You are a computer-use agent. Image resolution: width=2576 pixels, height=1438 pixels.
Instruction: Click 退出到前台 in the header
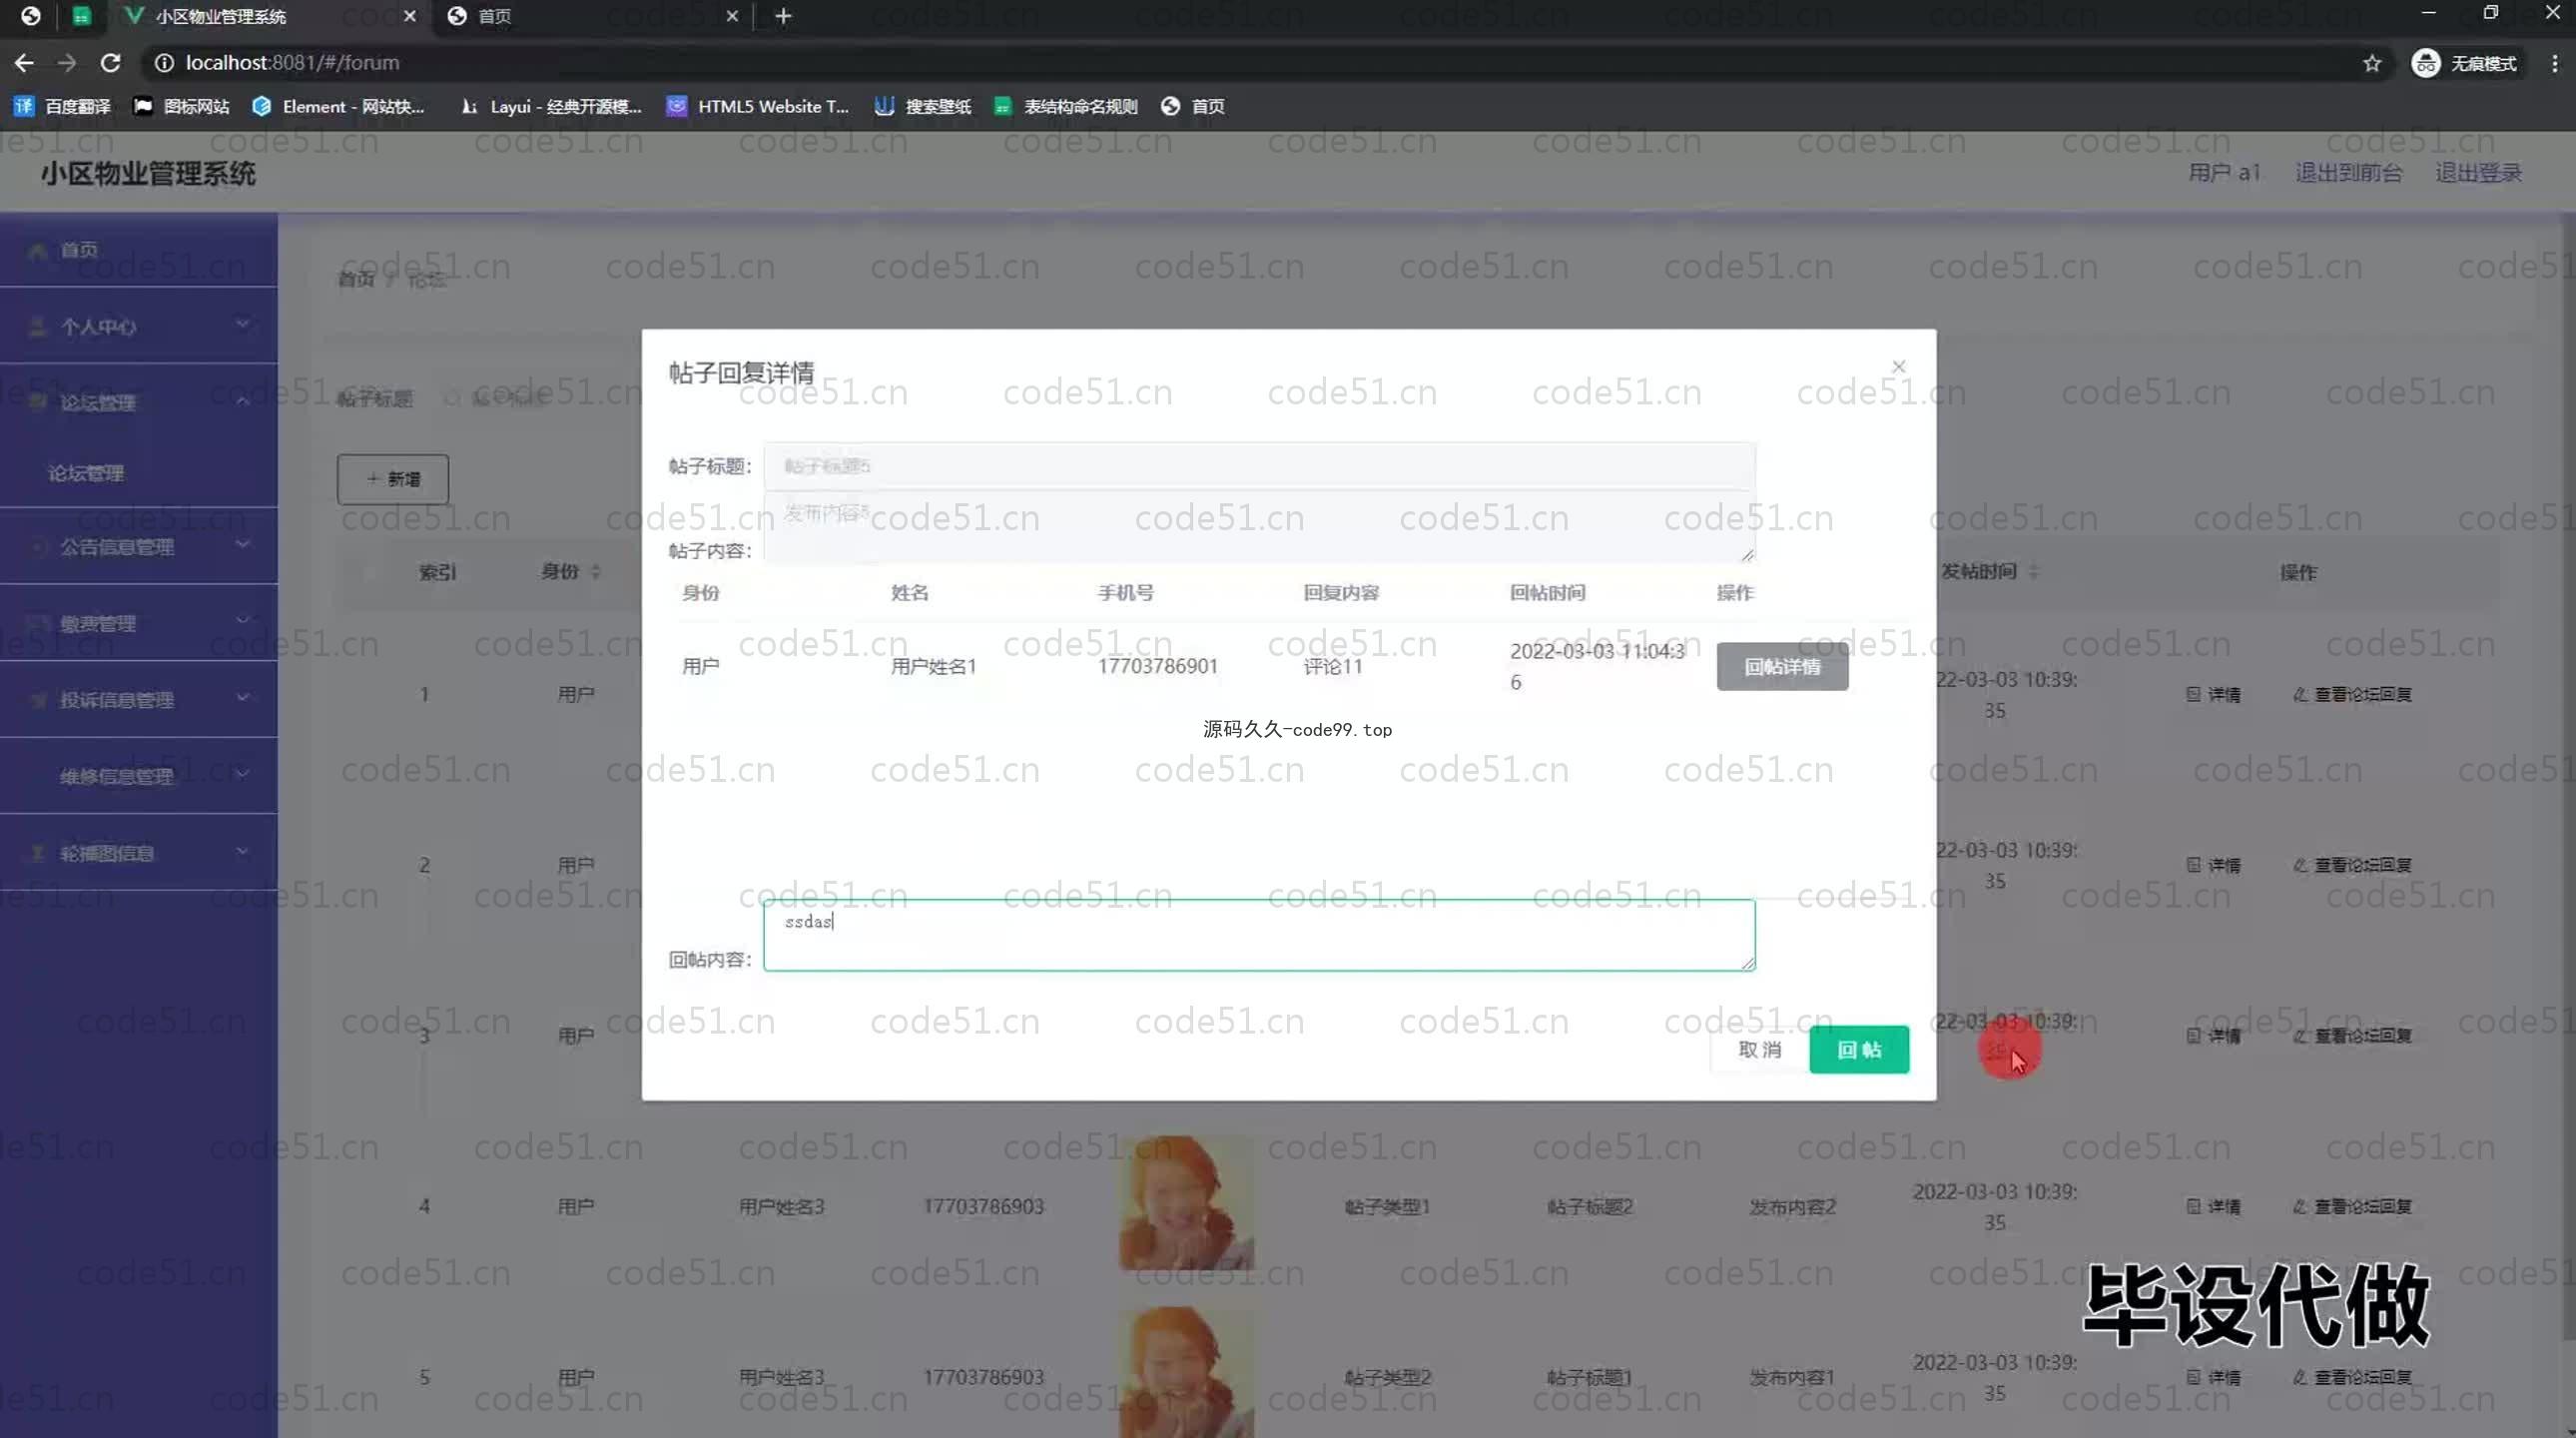pos(2348,173)
